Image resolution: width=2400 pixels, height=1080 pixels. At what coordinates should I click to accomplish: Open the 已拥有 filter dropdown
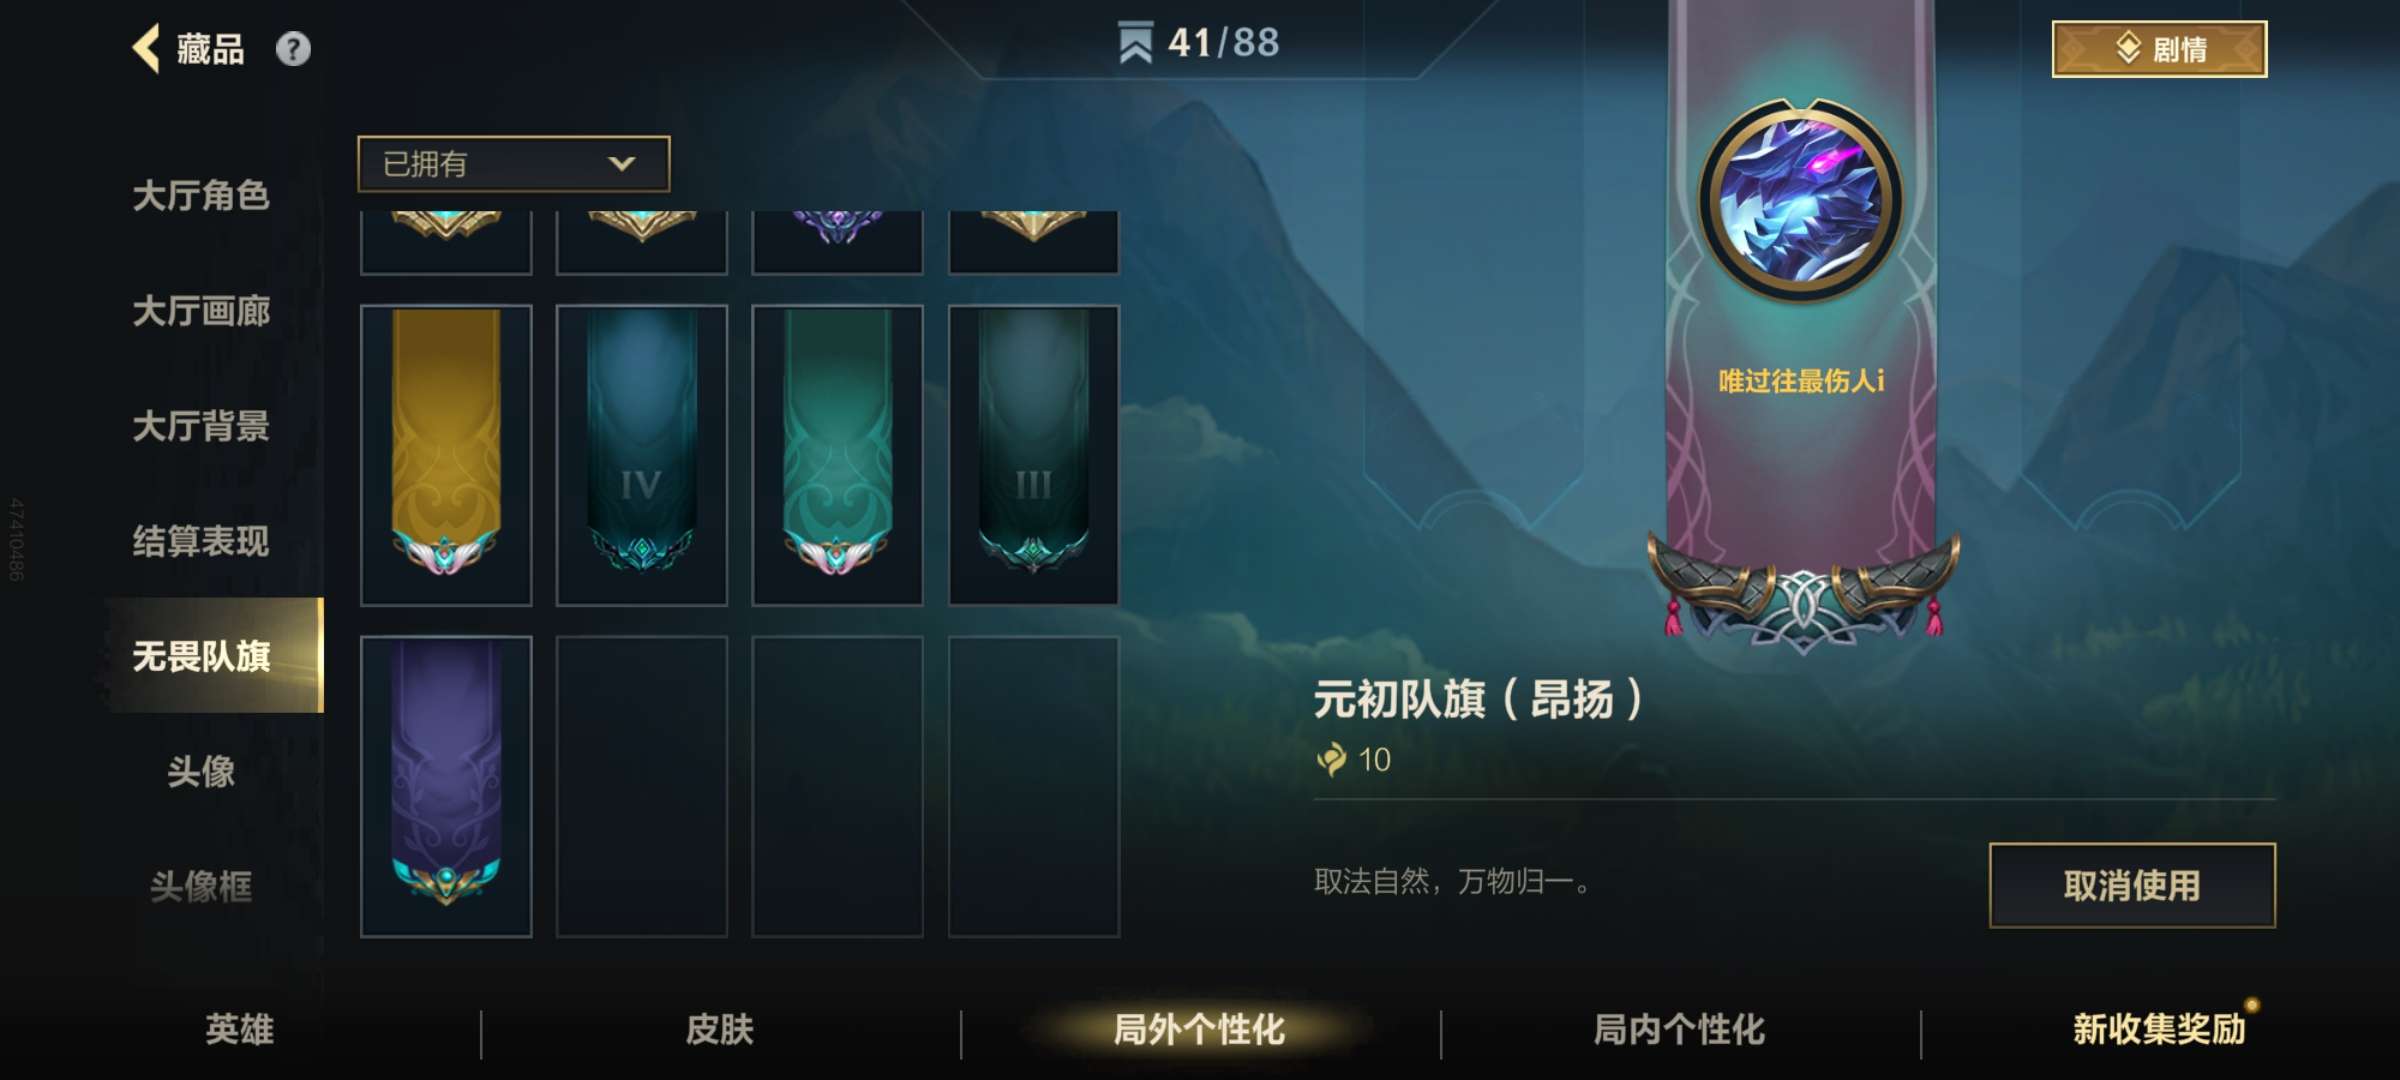[513, 164]
